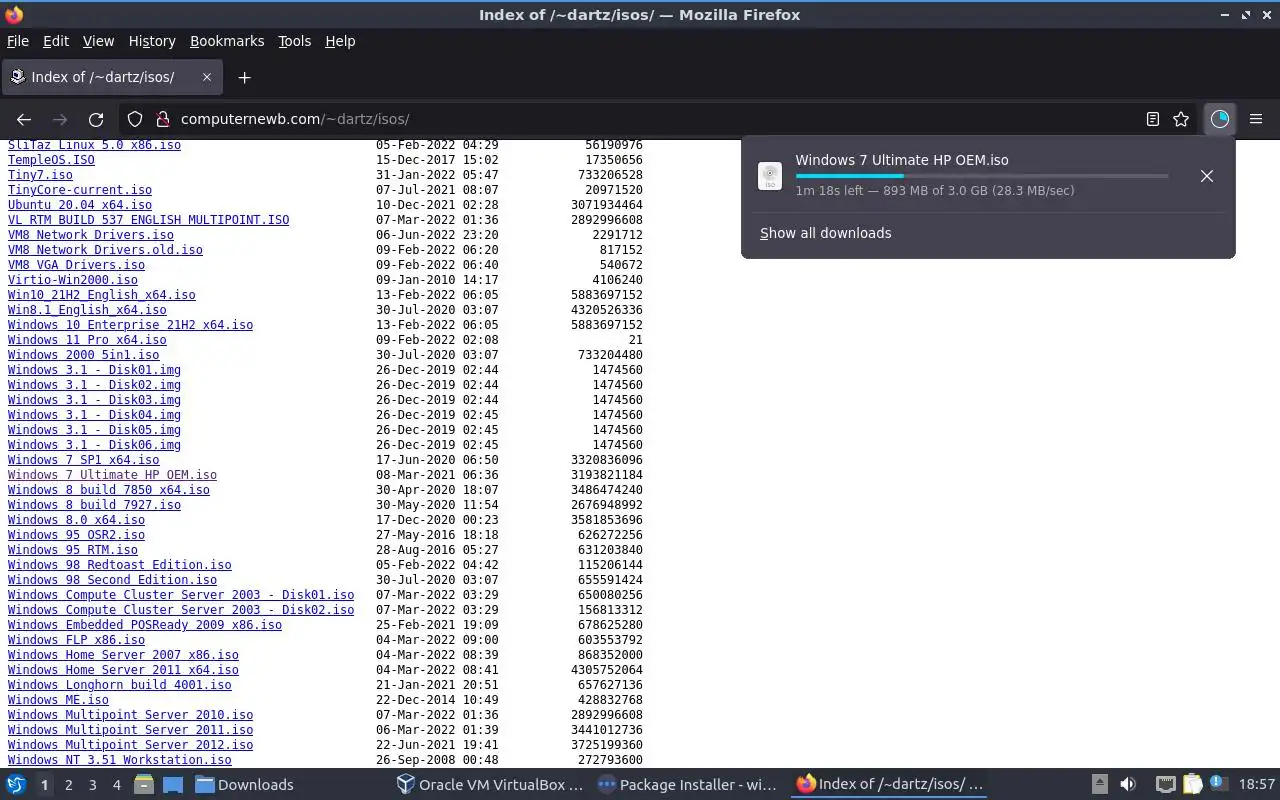
Task: Click Windows_7_Ultimate_HP_OEM.iso link
Action: pos(112,475)
